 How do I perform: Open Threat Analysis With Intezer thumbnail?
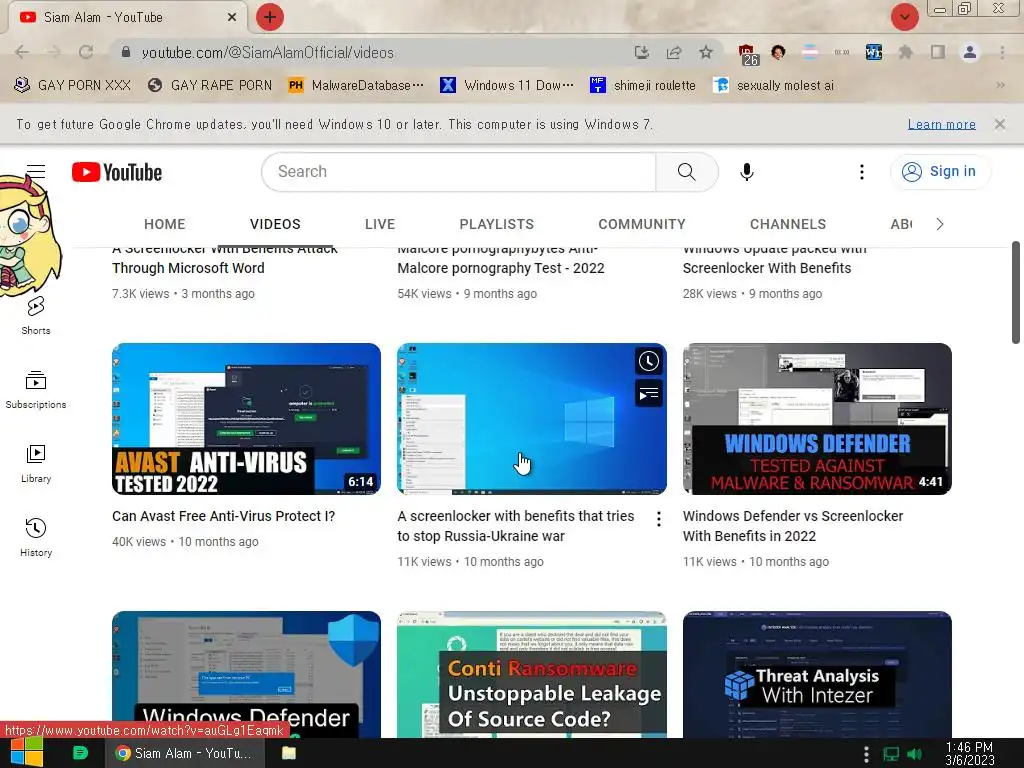pyautogui.click(x=817, y=675)
